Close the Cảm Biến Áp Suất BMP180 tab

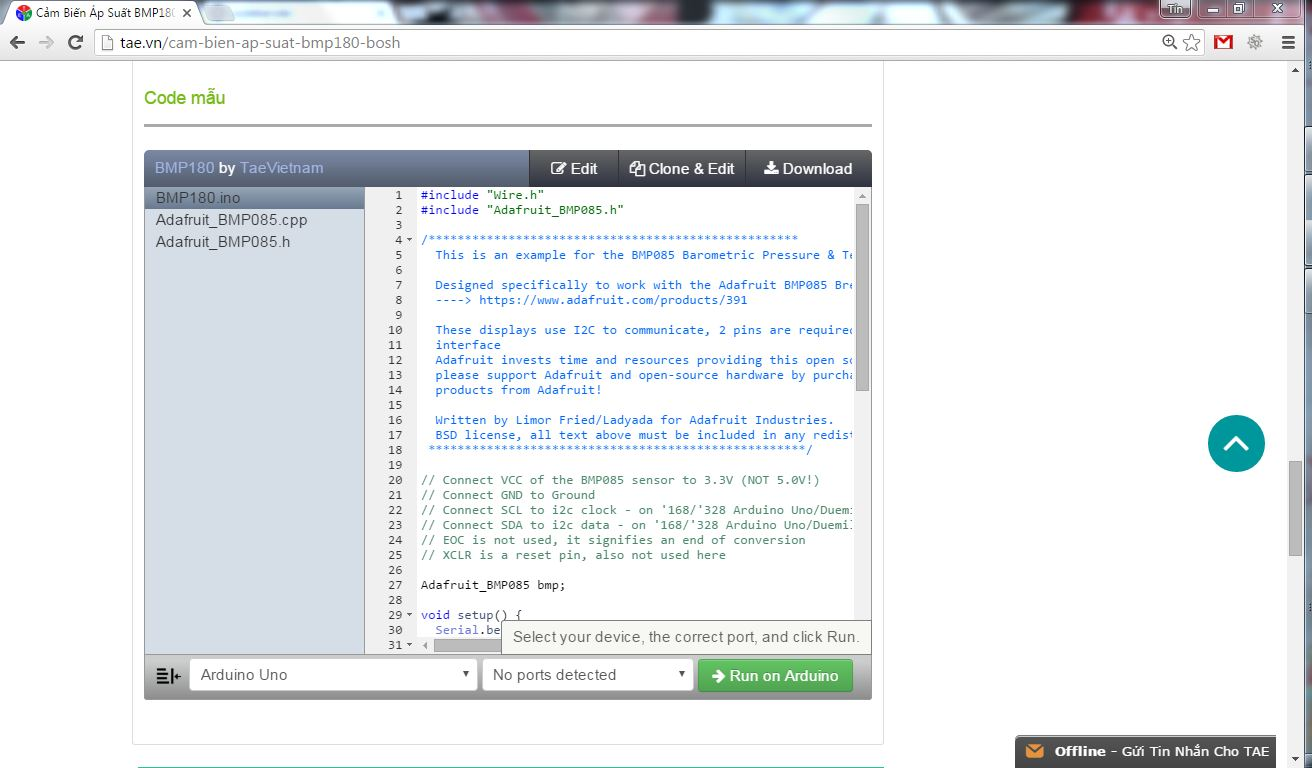click(x=187, y=13)
